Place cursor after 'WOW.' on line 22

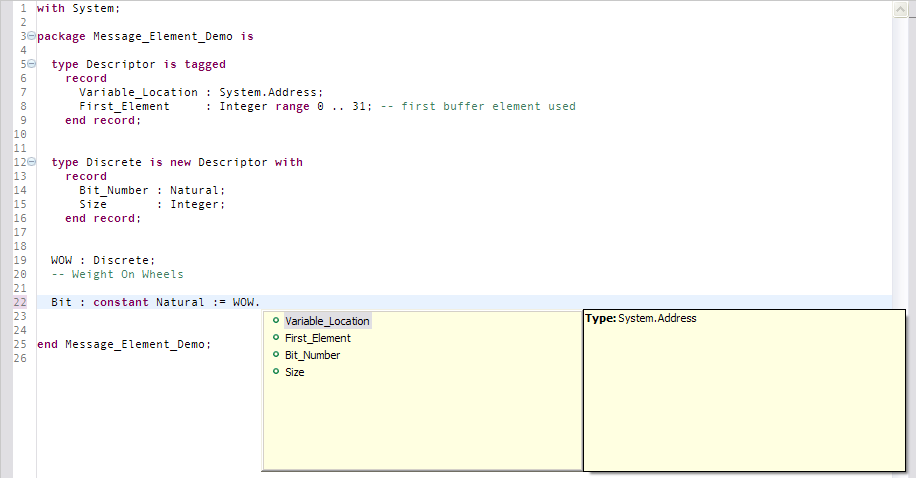point(261,302)
